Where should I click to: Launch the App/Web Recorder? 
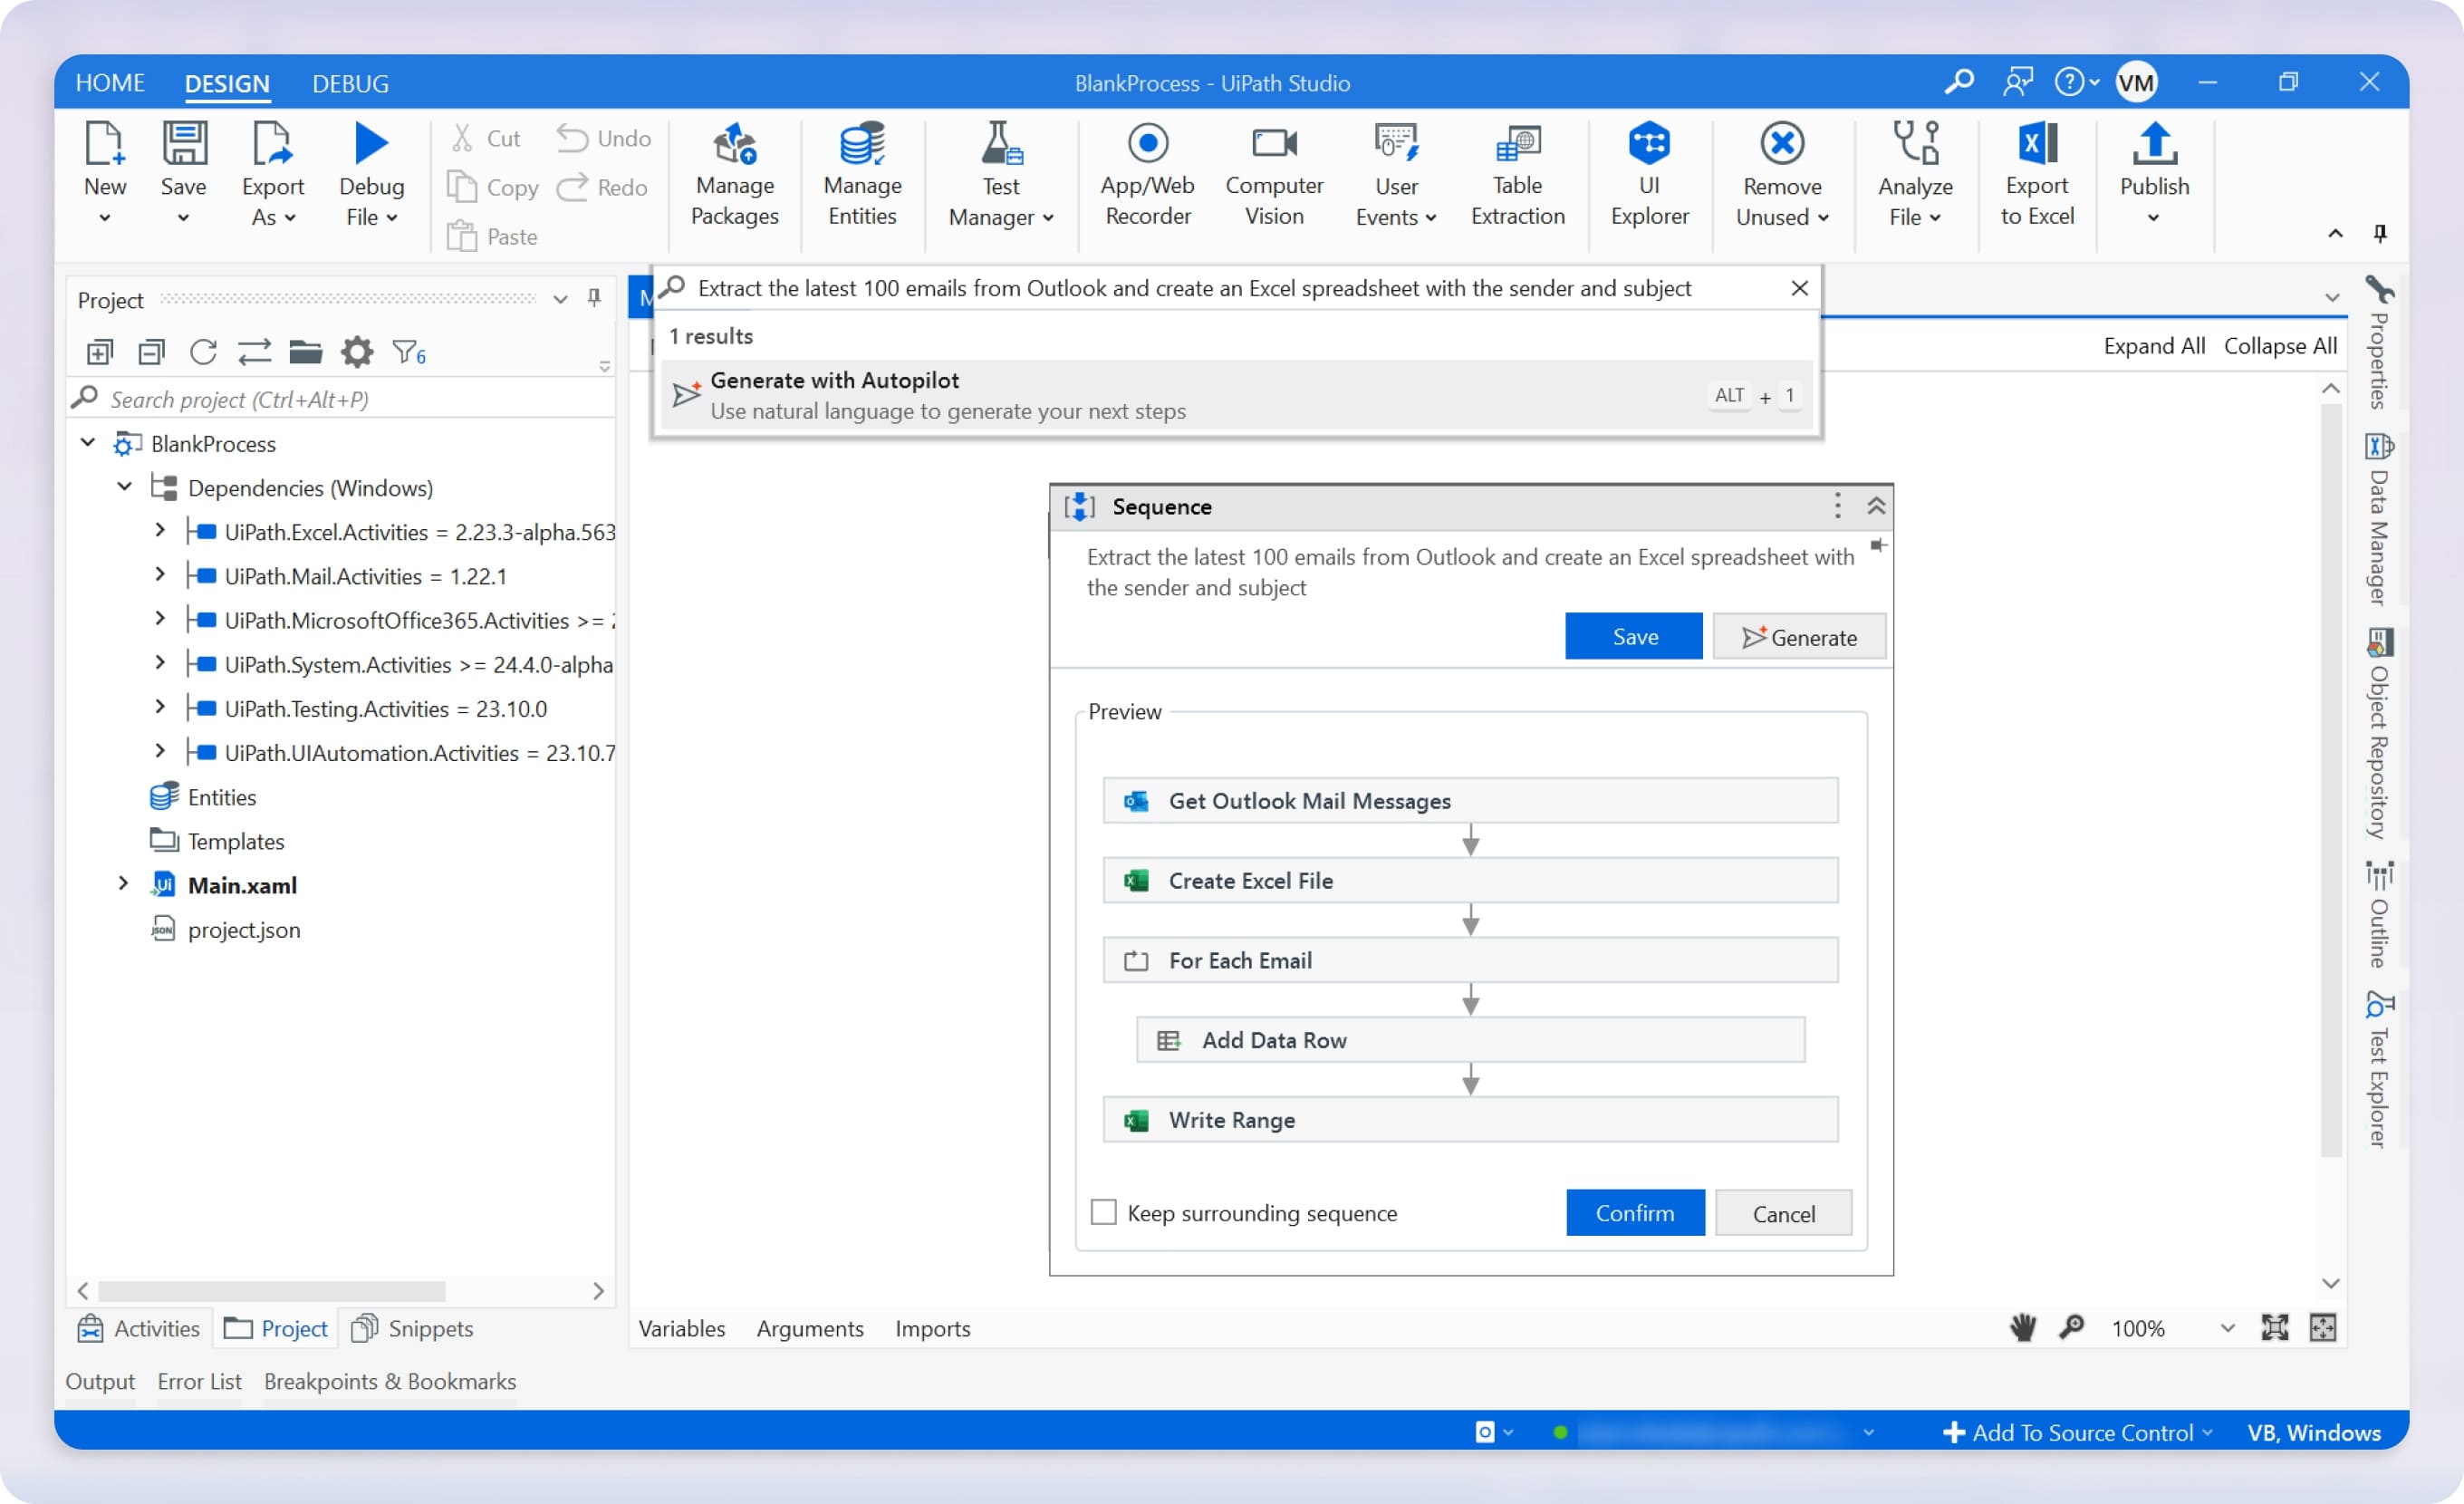[x=1147, y=175]
